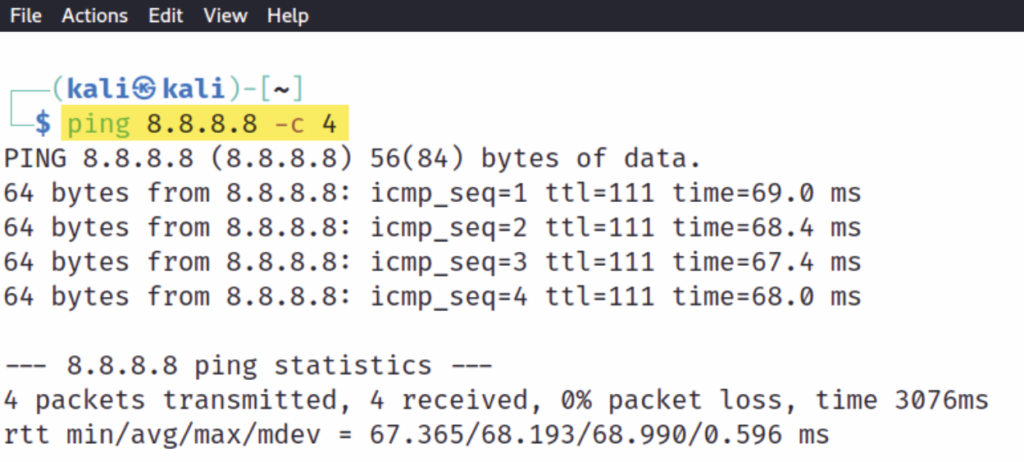Image resolution: width=1024 pixels, height=462 pixels.
Task: Select the icmp_seq=2 reply line
Action: pos(432,228)
